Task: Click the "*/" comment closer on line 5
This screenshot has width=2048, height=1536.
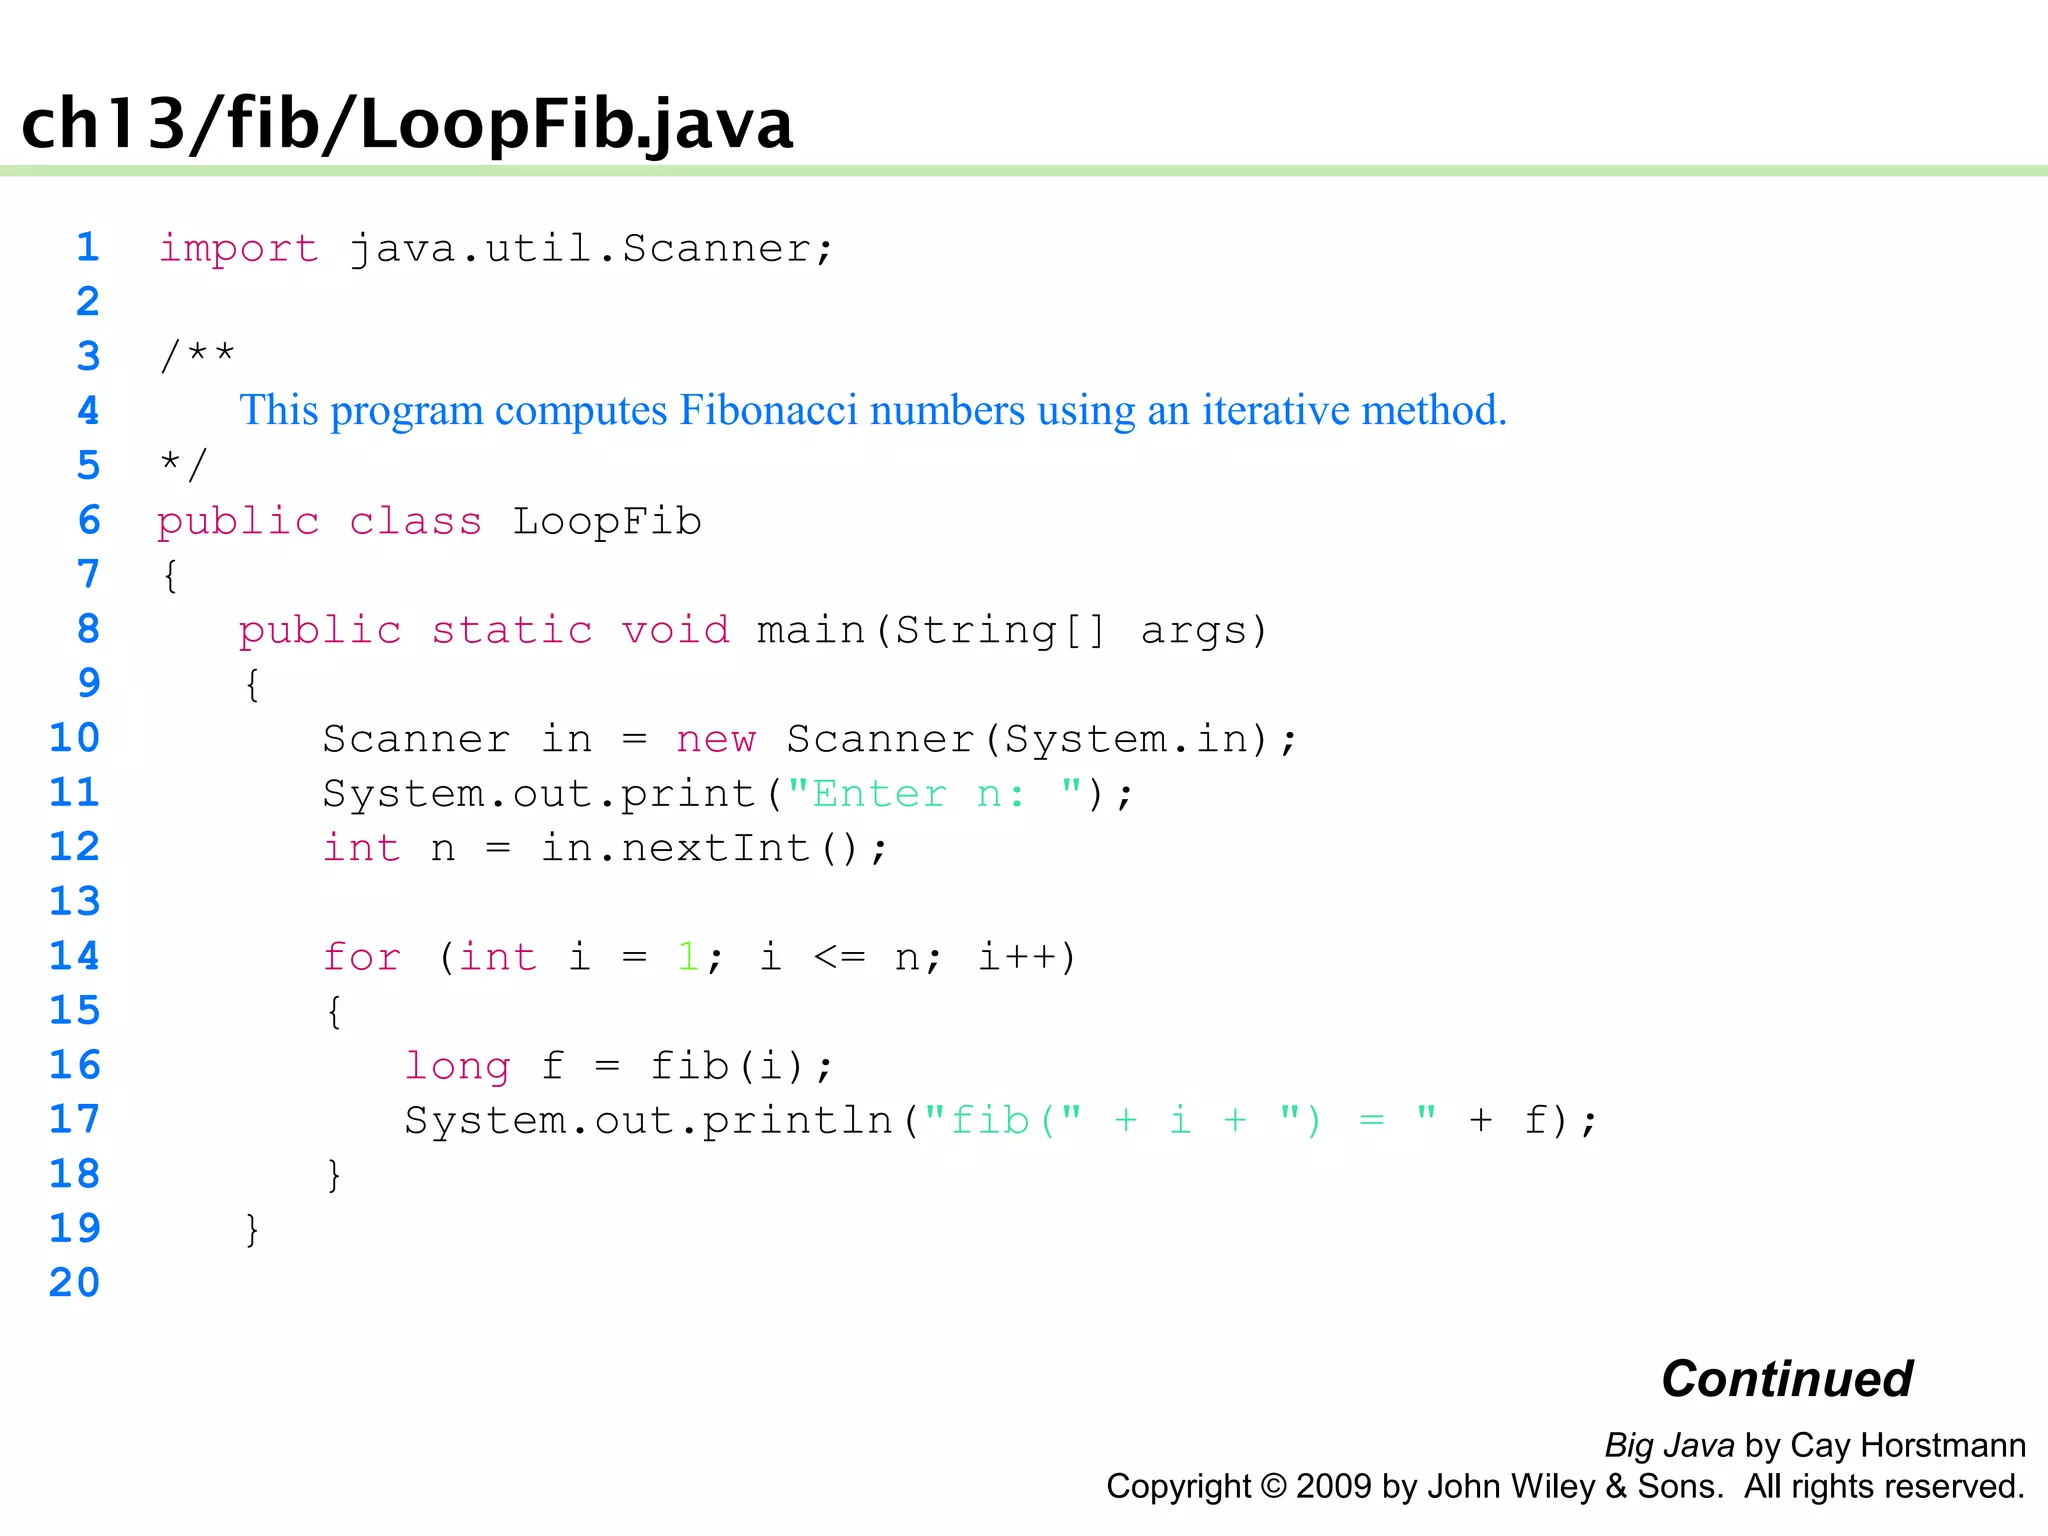Action: (x=183, y=465)
